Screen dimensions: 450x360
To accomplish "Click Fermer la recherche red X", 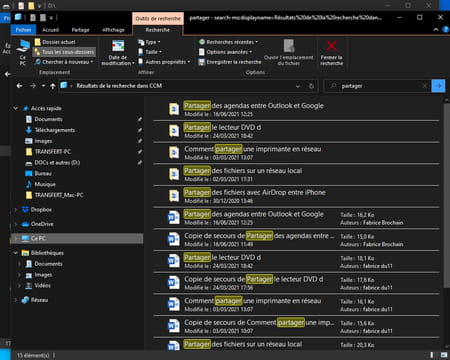I will click(332, 52).
